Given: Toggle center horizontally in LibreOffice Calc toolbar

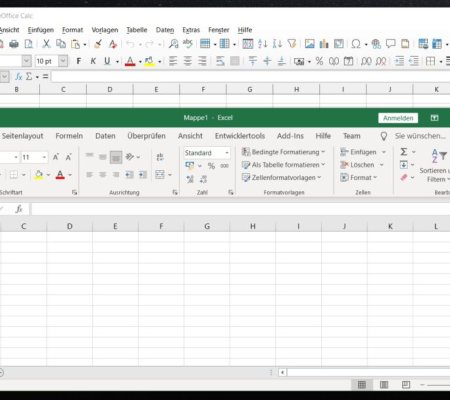Looking at the screenshot, I should tap(188, 61).
